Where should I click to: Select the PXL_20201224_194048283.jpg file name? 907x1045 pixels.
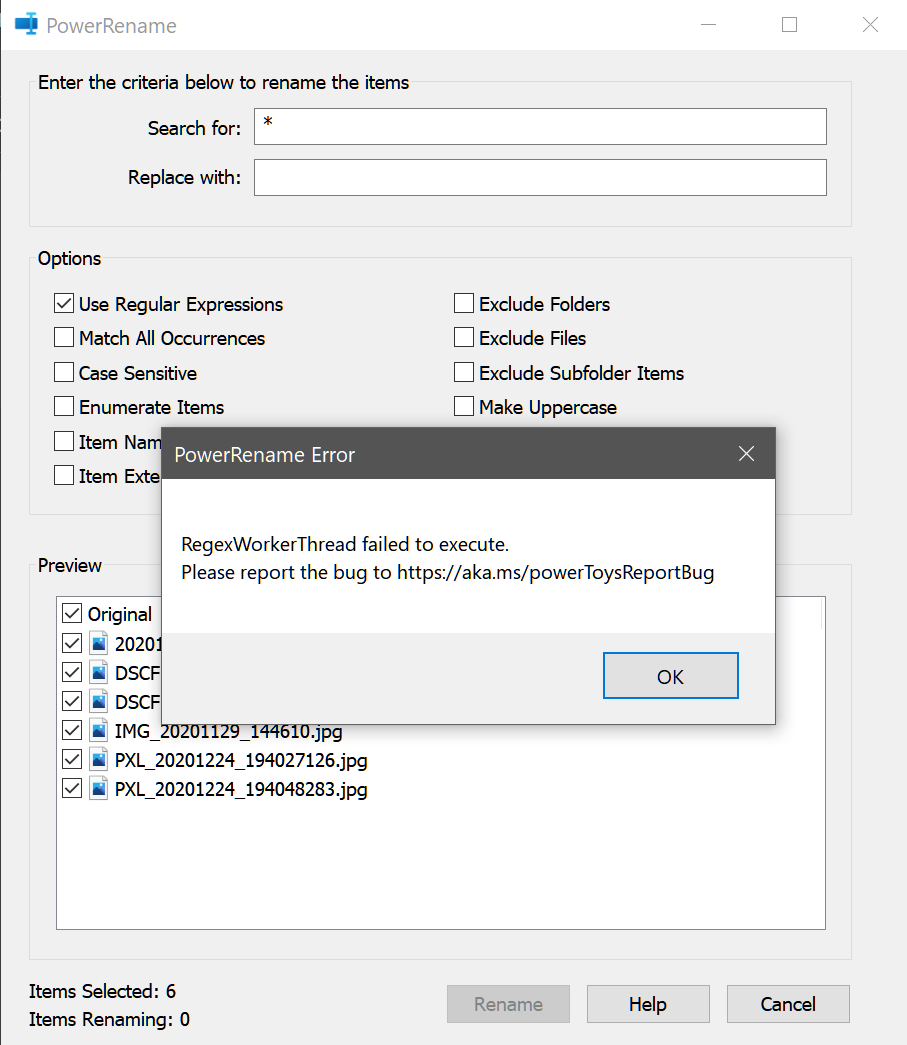click(241, 790)
